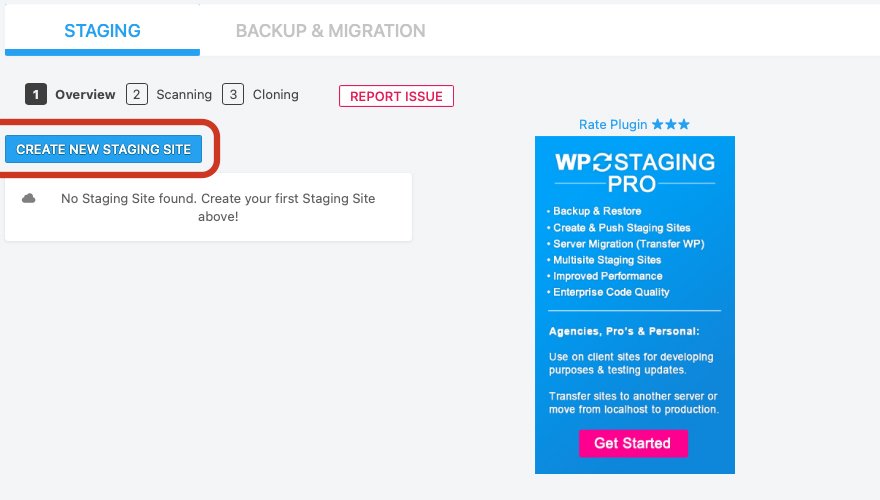Open the Rate Plugin link
The width and height of the screenshot is (880, 500).
click(x=613, y=125)
